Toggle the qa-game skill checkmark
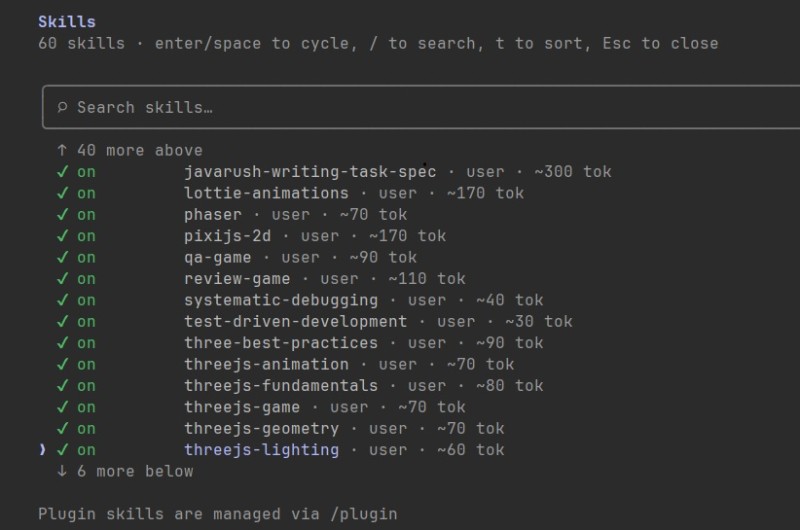 (62, 258)
